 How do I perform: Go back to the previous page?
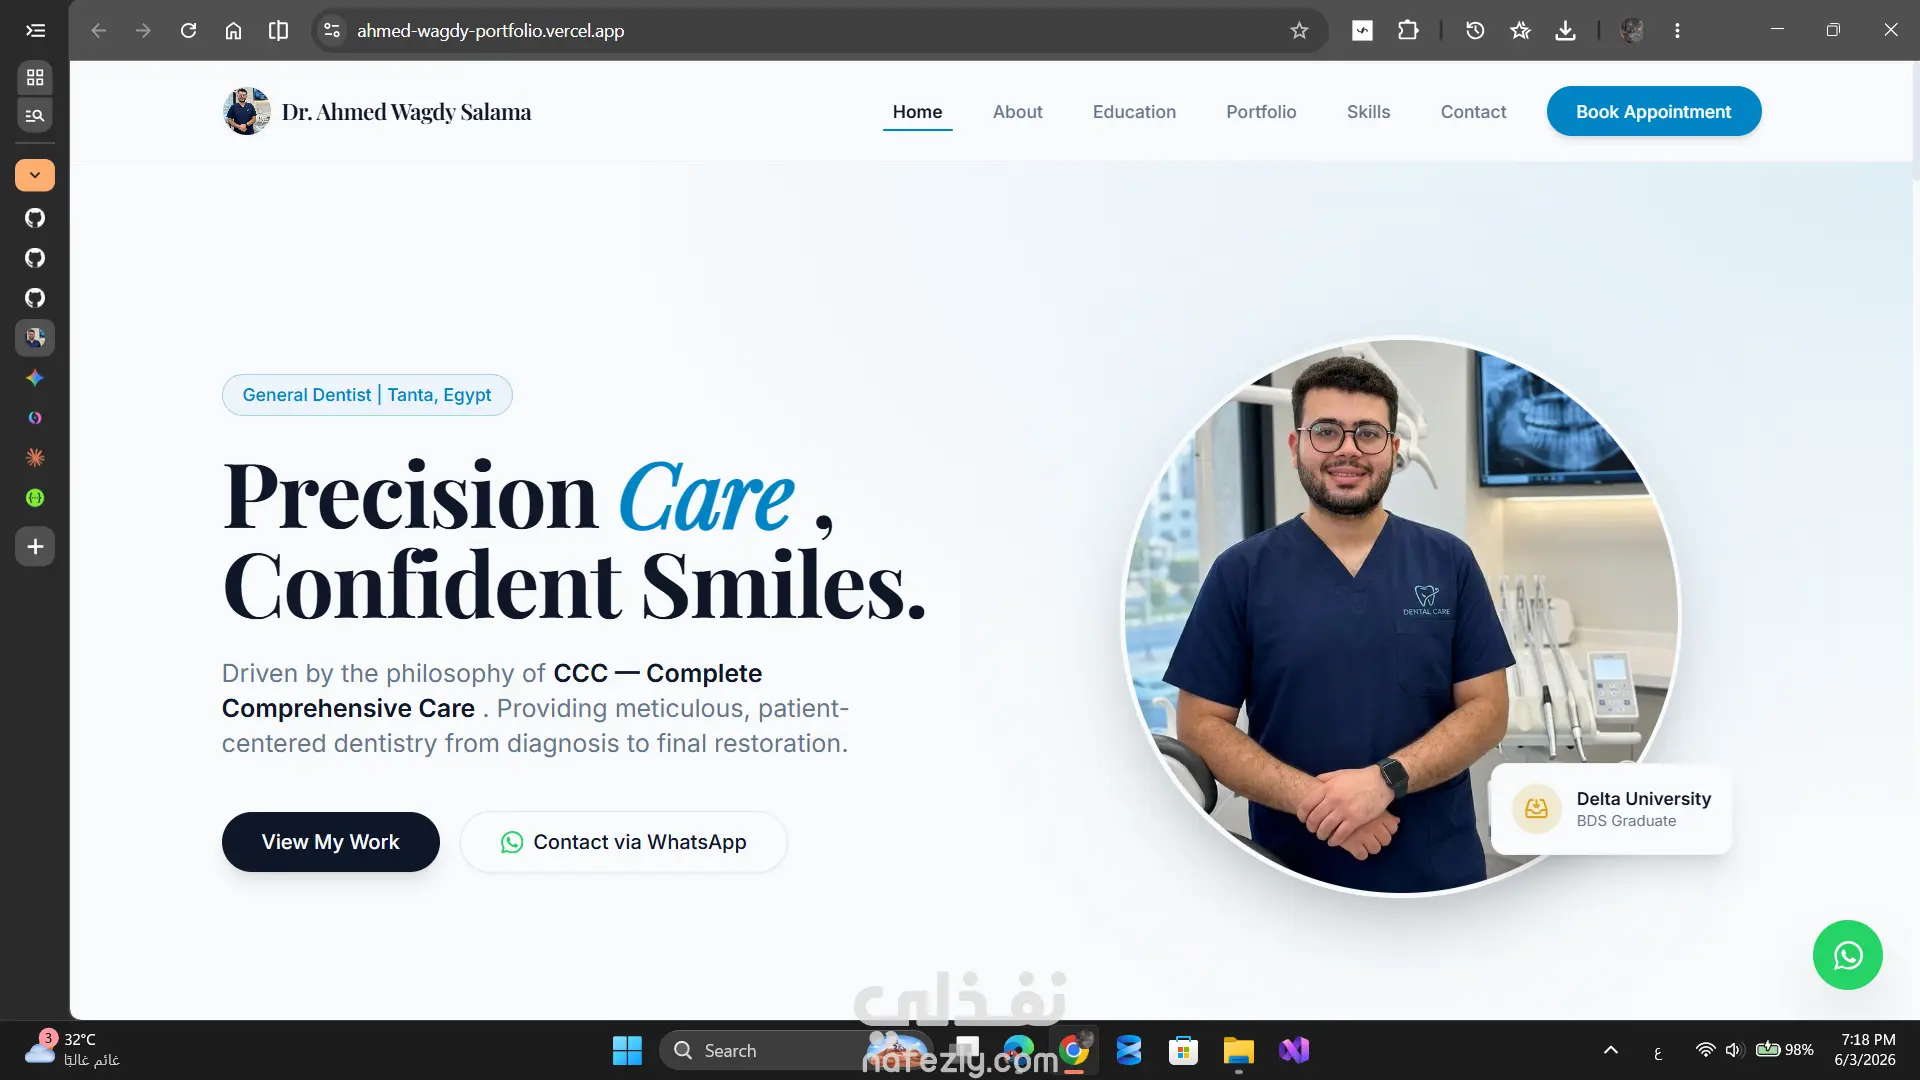(98, 31)
